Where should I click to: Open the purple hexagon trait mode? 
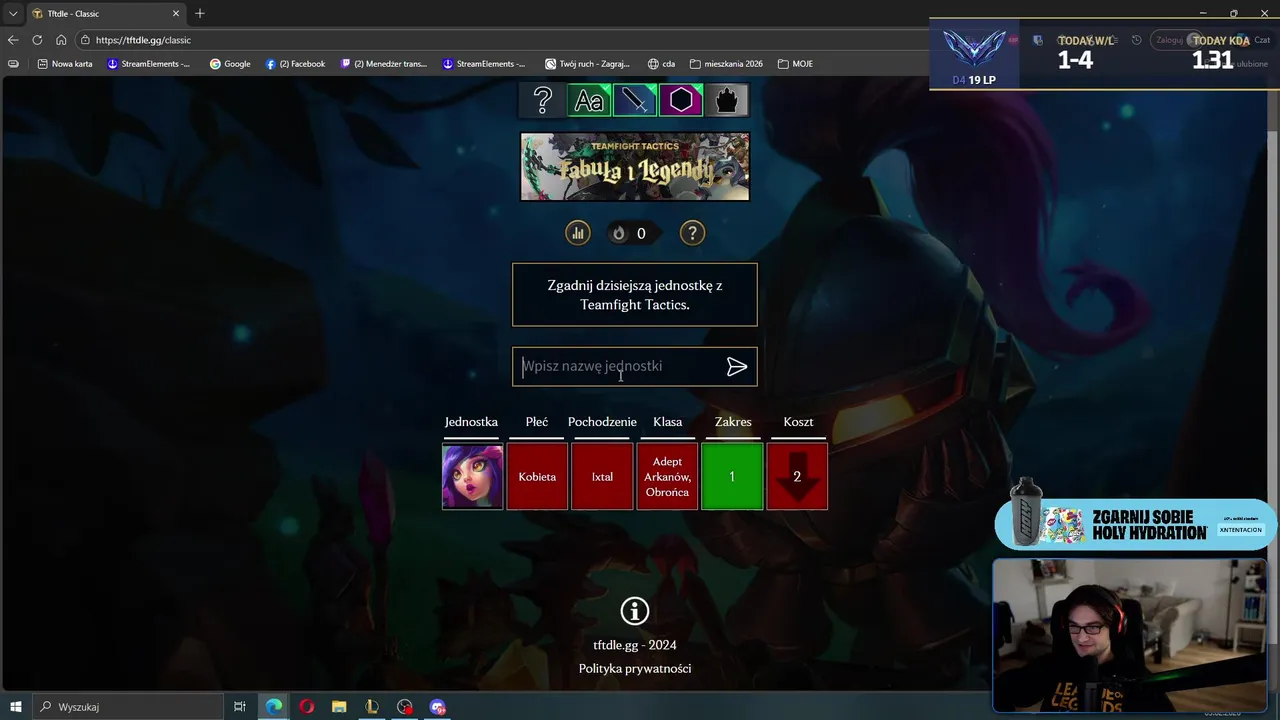click(681, 100)
